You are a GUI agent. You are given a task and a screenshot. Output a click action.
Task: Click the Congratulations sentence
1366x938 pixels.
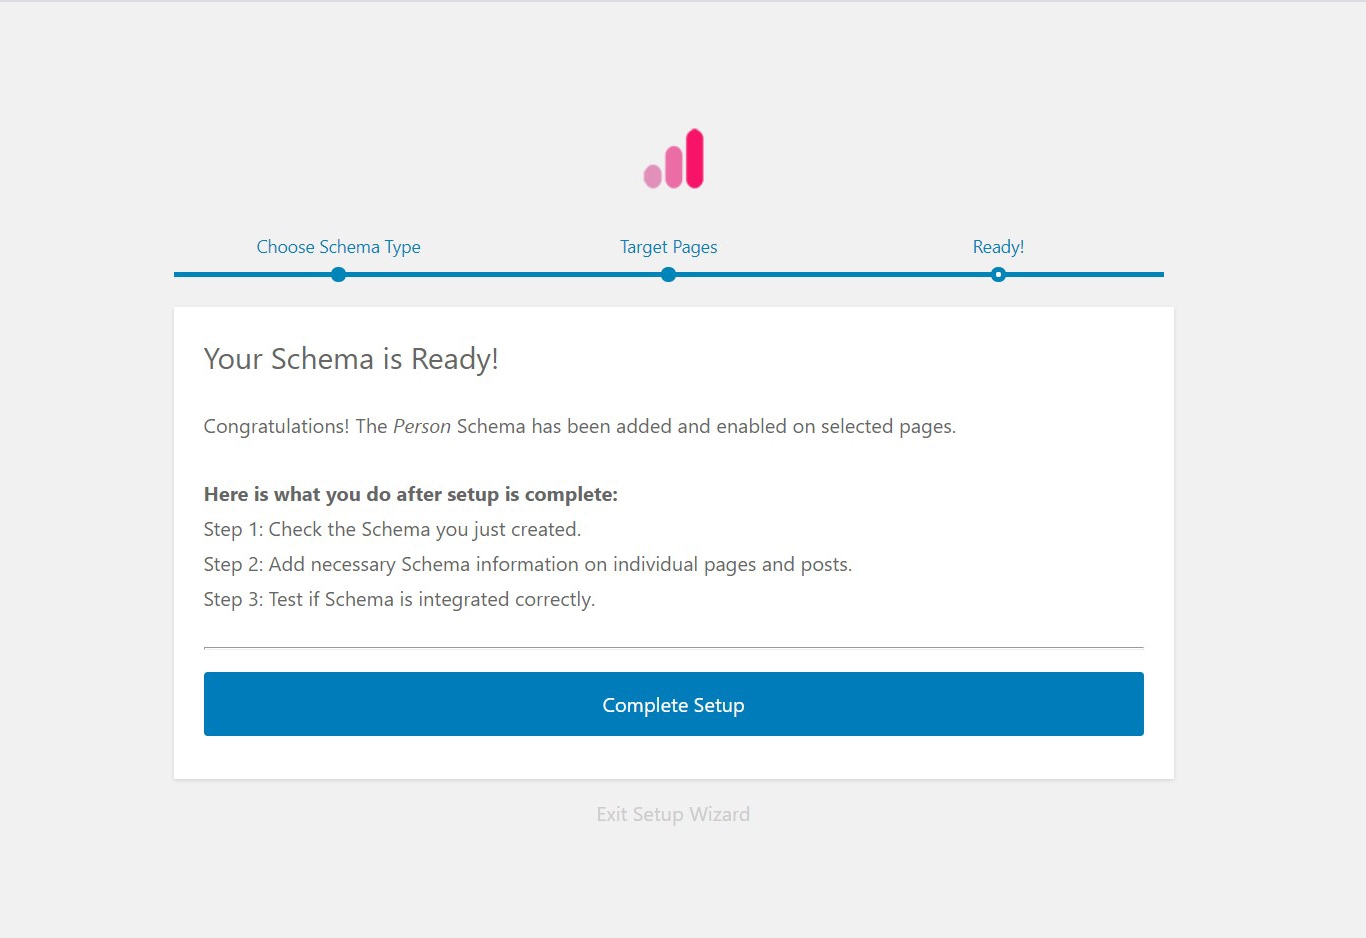tap(580, 427)
